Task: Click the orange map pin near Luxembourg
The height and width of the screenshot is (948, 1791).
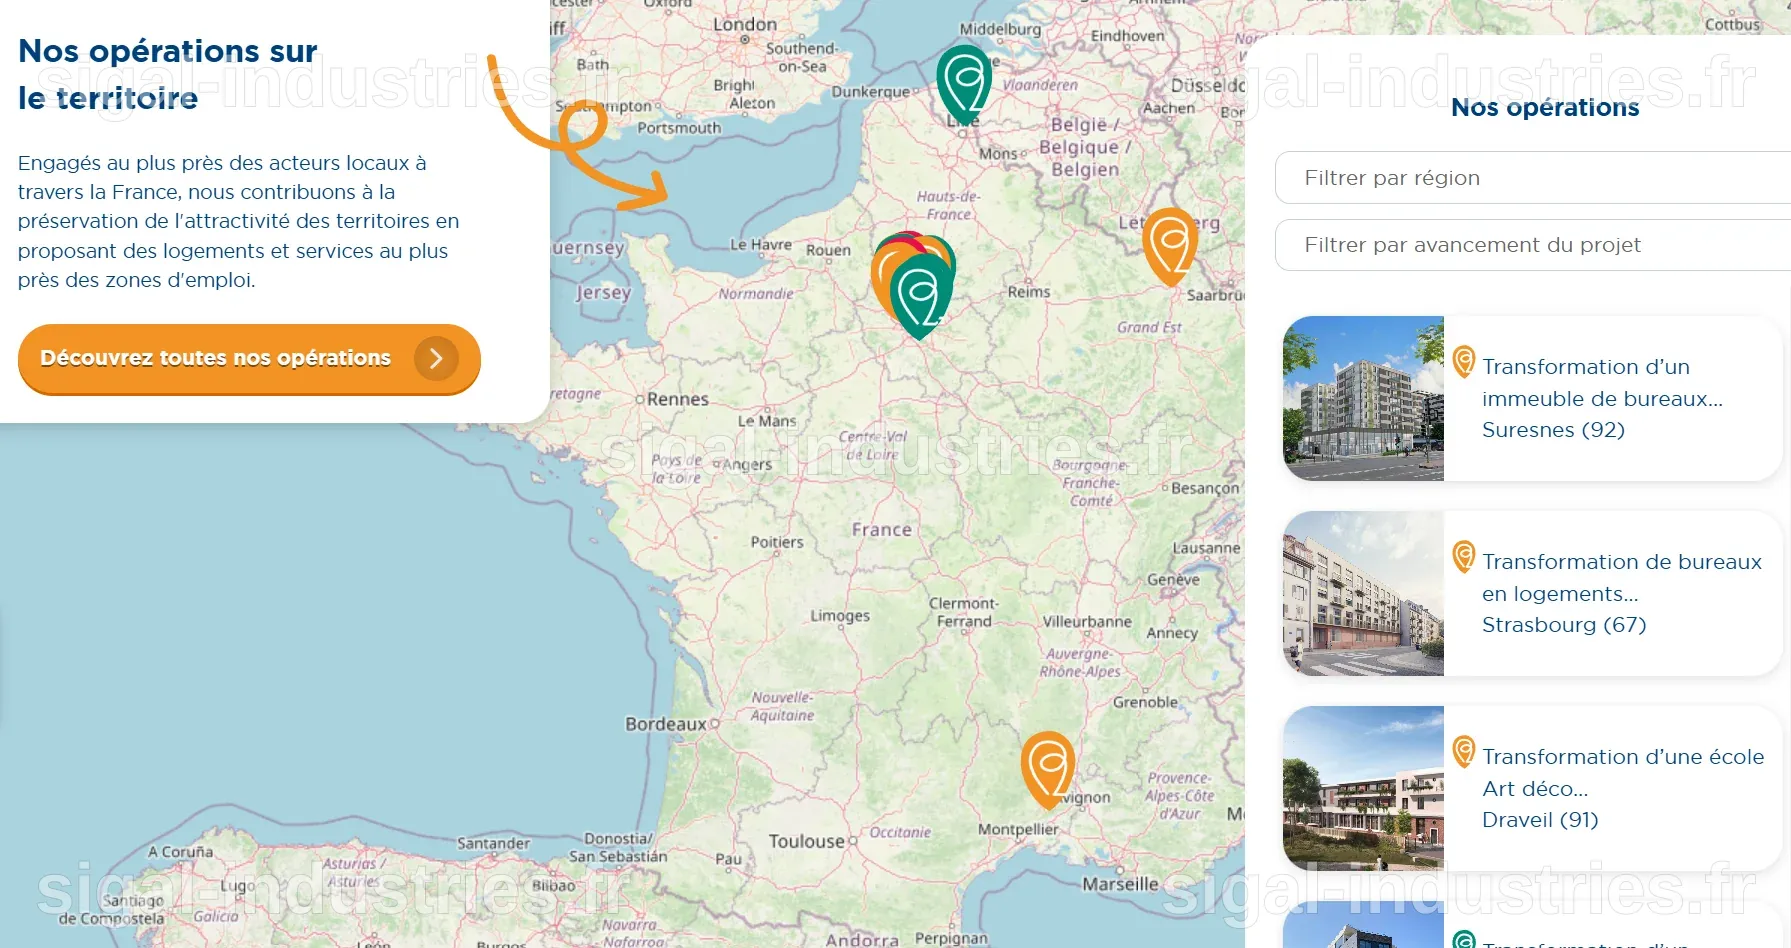Action: [x=1170, y=245]
